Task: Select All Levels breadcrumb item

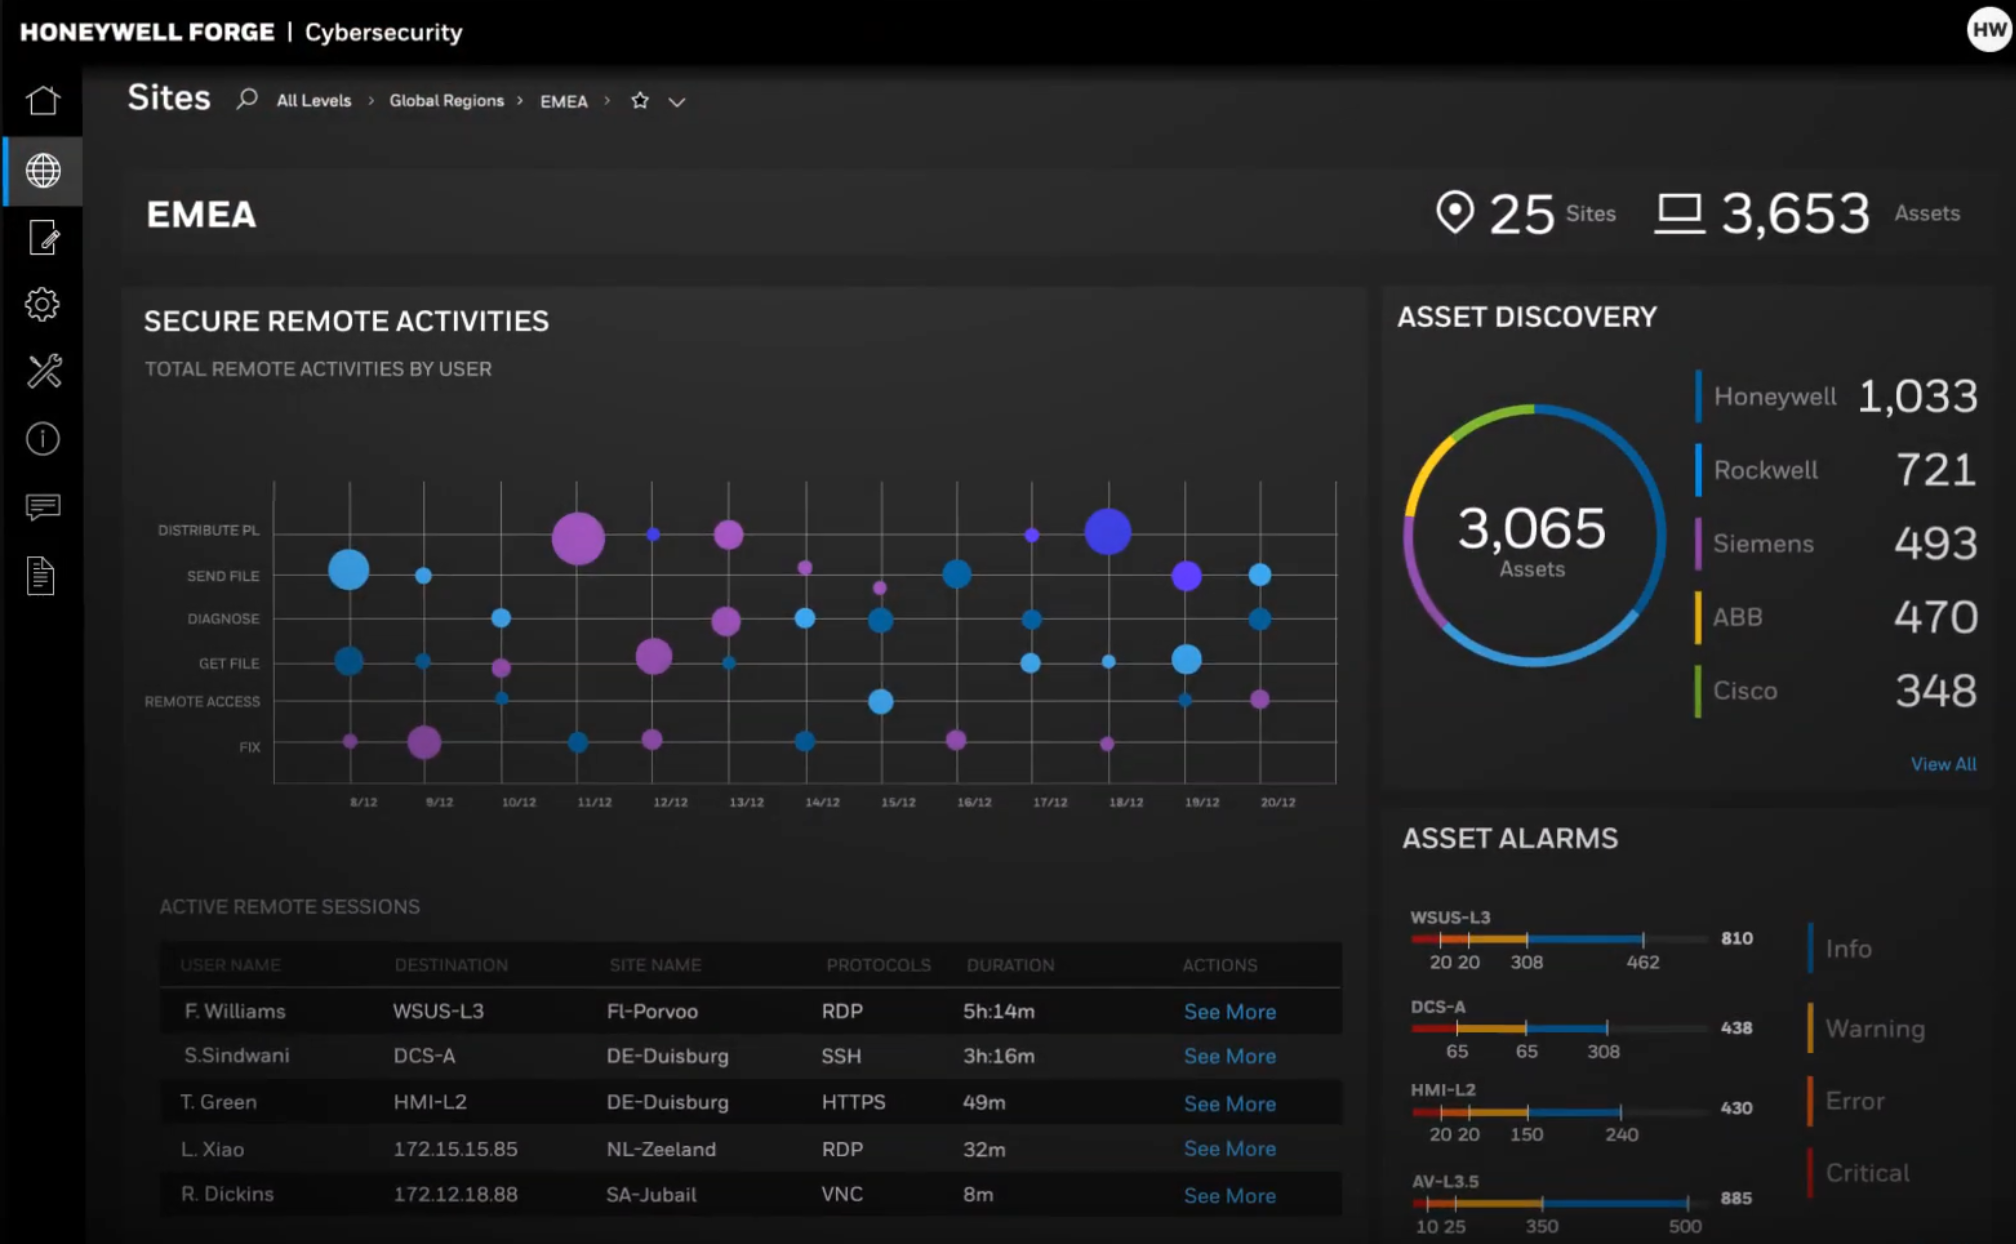Action: [x=314, y=101]
